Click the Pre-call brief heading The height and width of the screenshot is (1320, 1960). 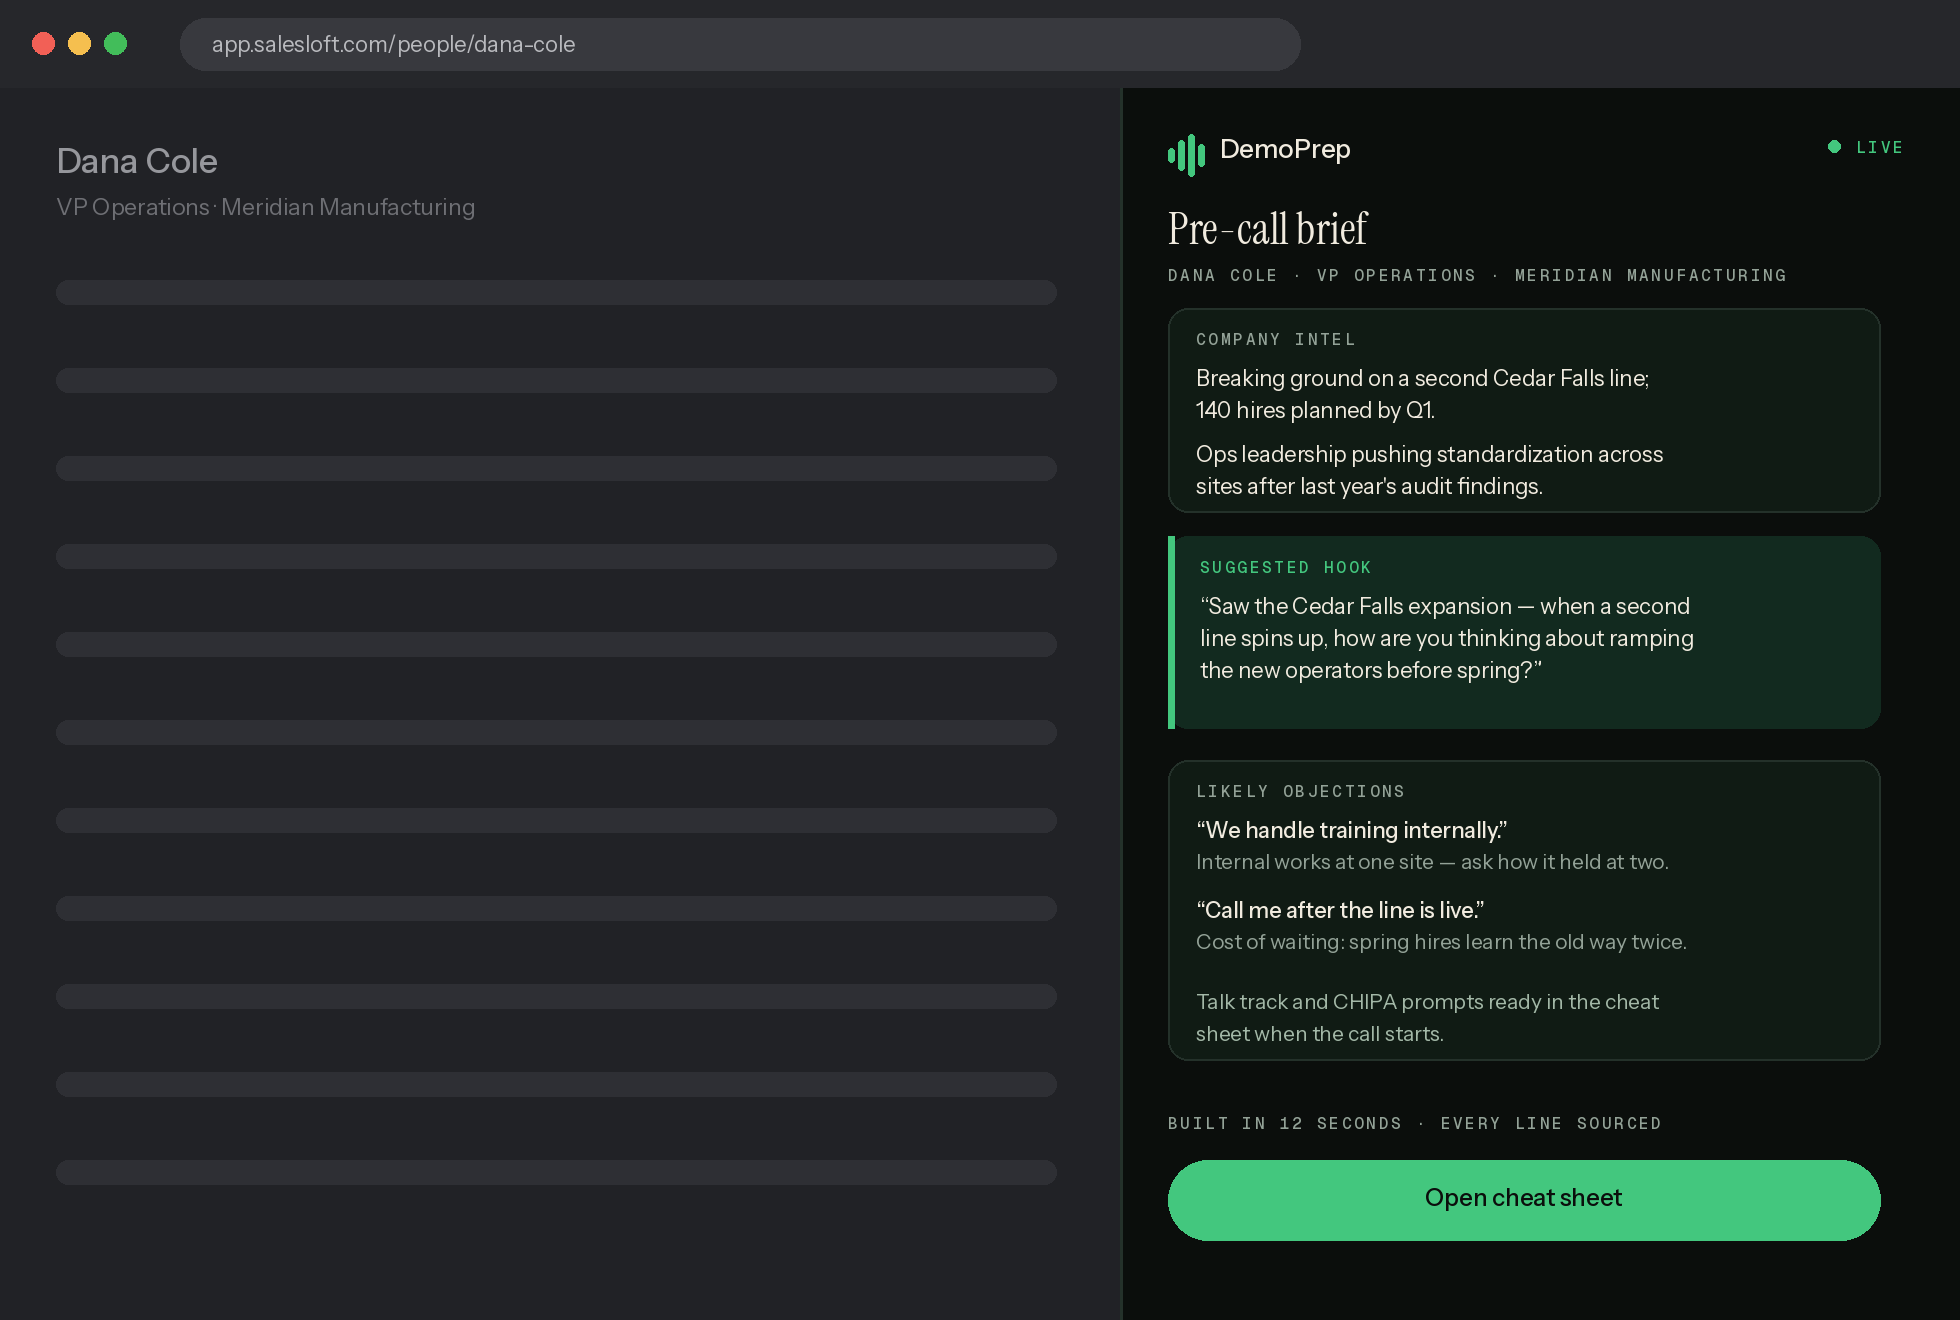point(1267,229)
